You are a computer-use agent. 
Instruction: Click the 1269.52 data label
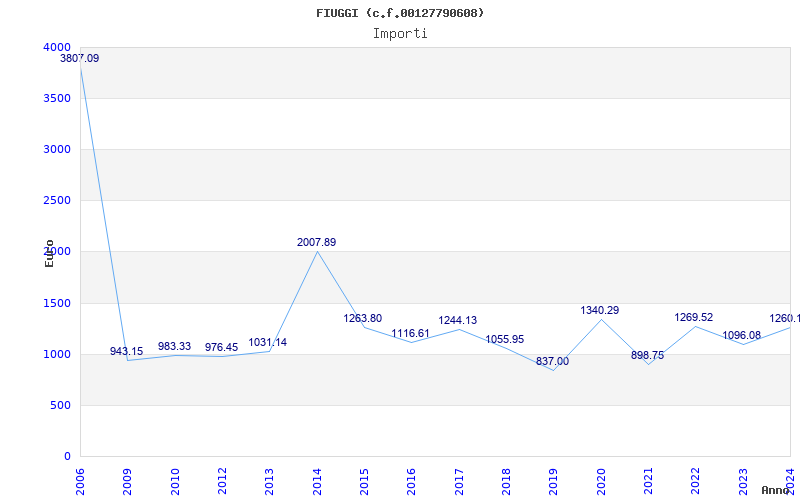[x=694, y=317]
